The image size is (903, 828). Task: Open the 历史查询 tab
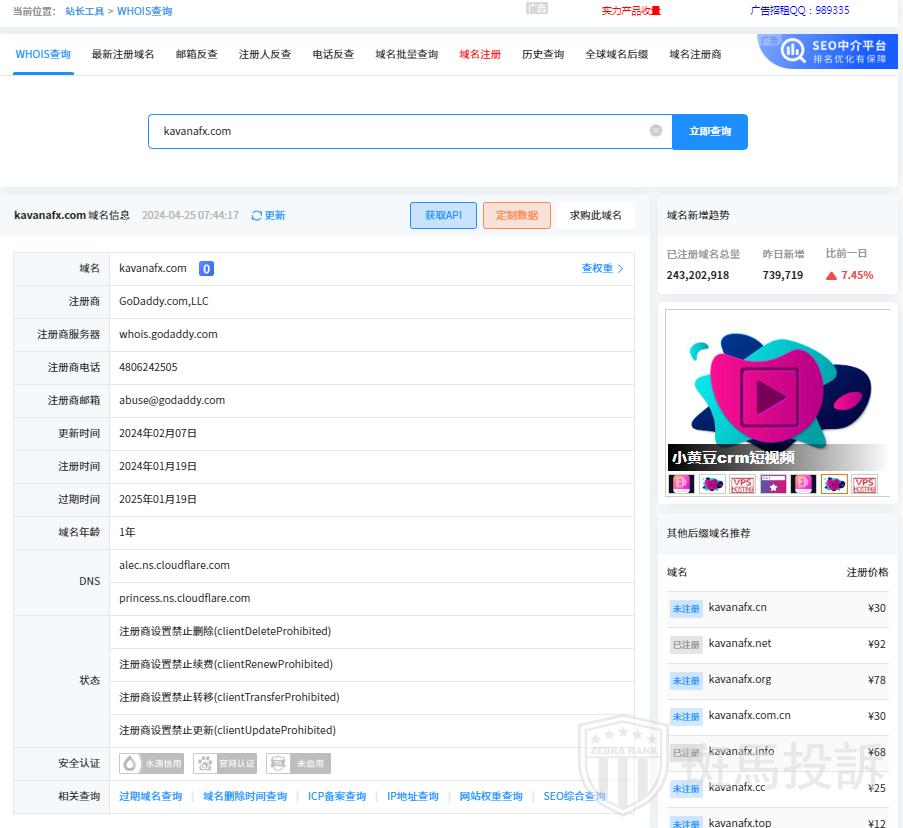pyautogui.click(x=543, y=54)
